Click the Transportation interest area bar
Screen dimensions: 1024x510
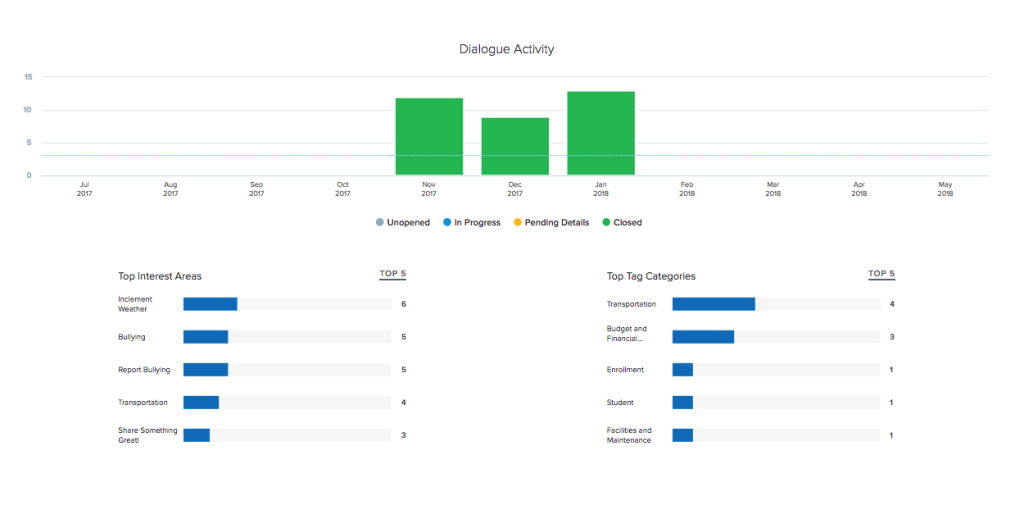(201, 403)
